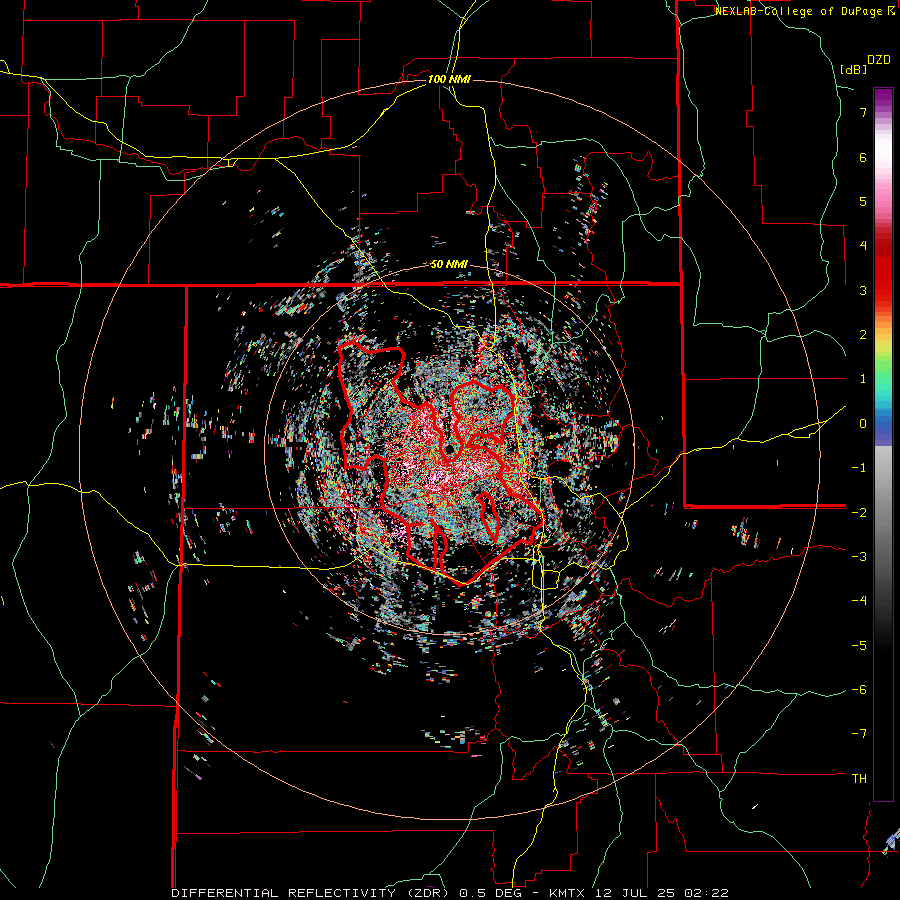
Task: Click the DZD product label above the scale
Action: 879,60
